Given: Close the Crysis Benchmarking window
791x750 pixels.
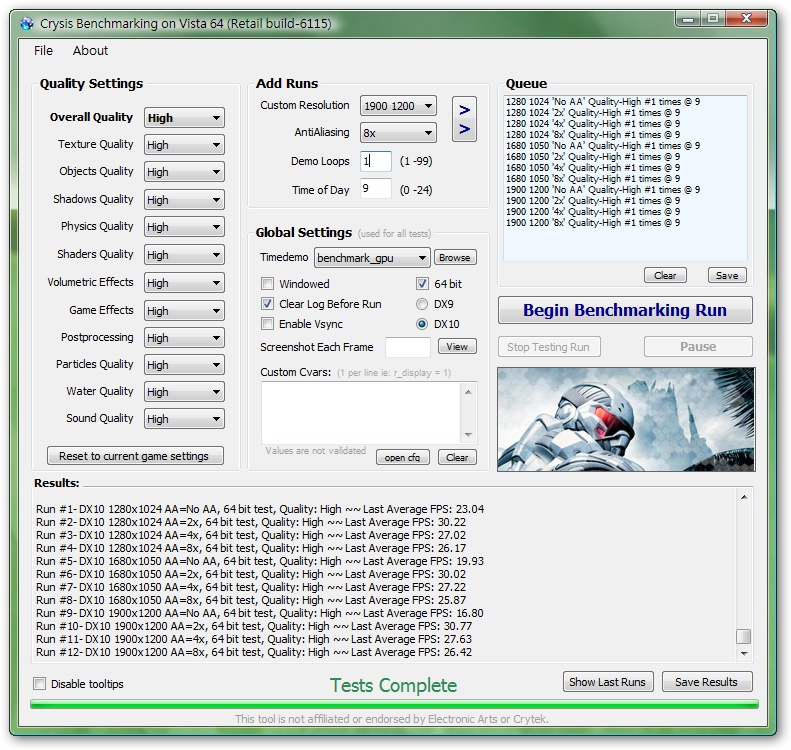Looking at the screenshot, I should [747, 19].
